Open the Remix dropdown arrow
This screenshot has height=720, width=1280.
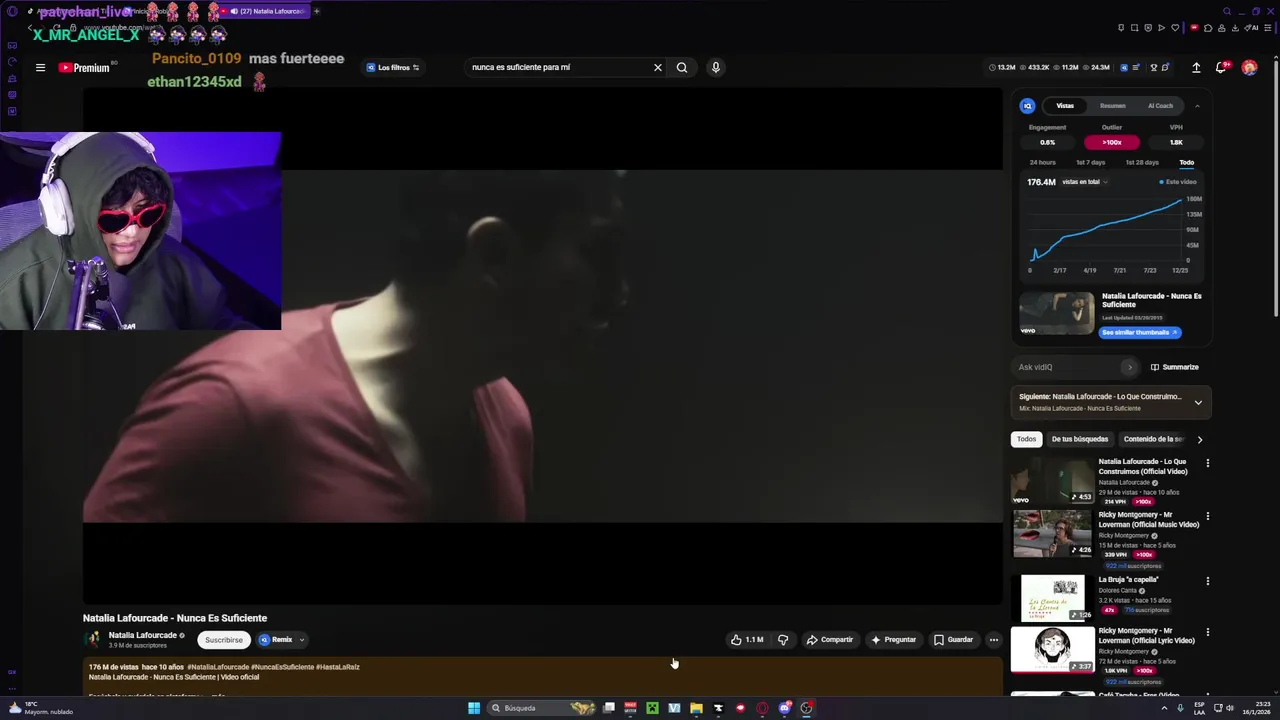301,640
